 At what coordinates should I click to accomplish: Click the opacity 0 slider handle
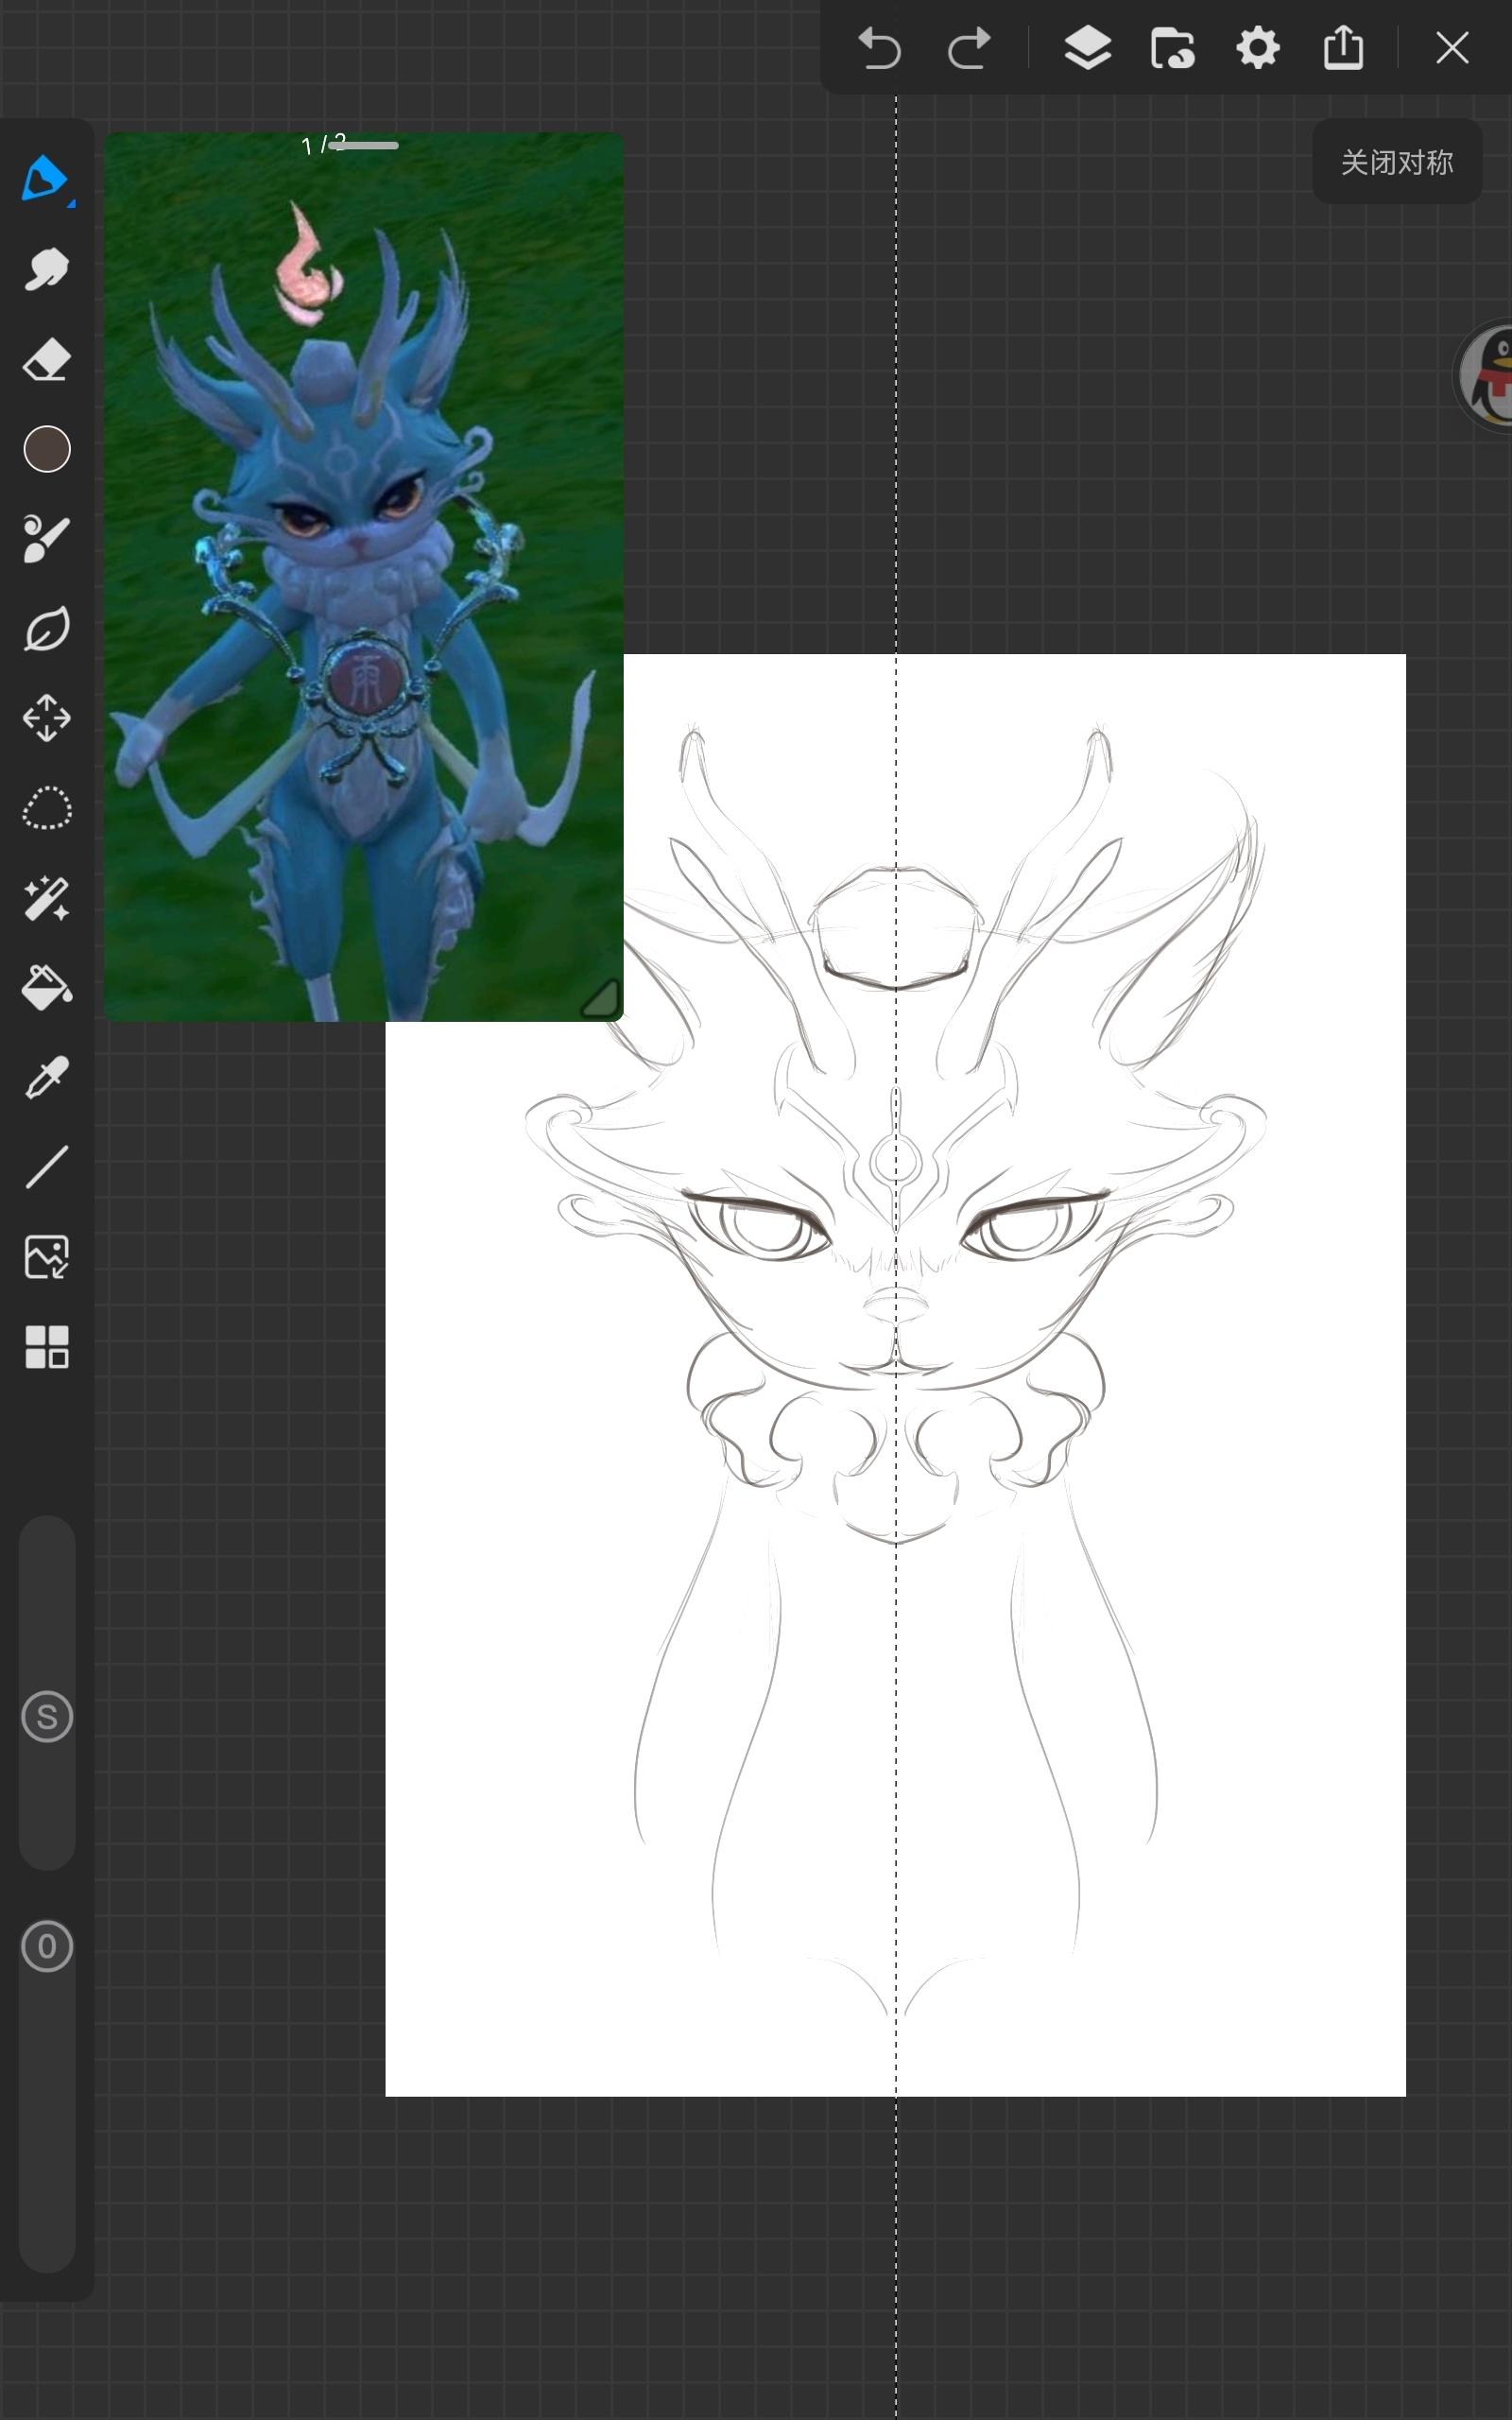[46, 1946]
